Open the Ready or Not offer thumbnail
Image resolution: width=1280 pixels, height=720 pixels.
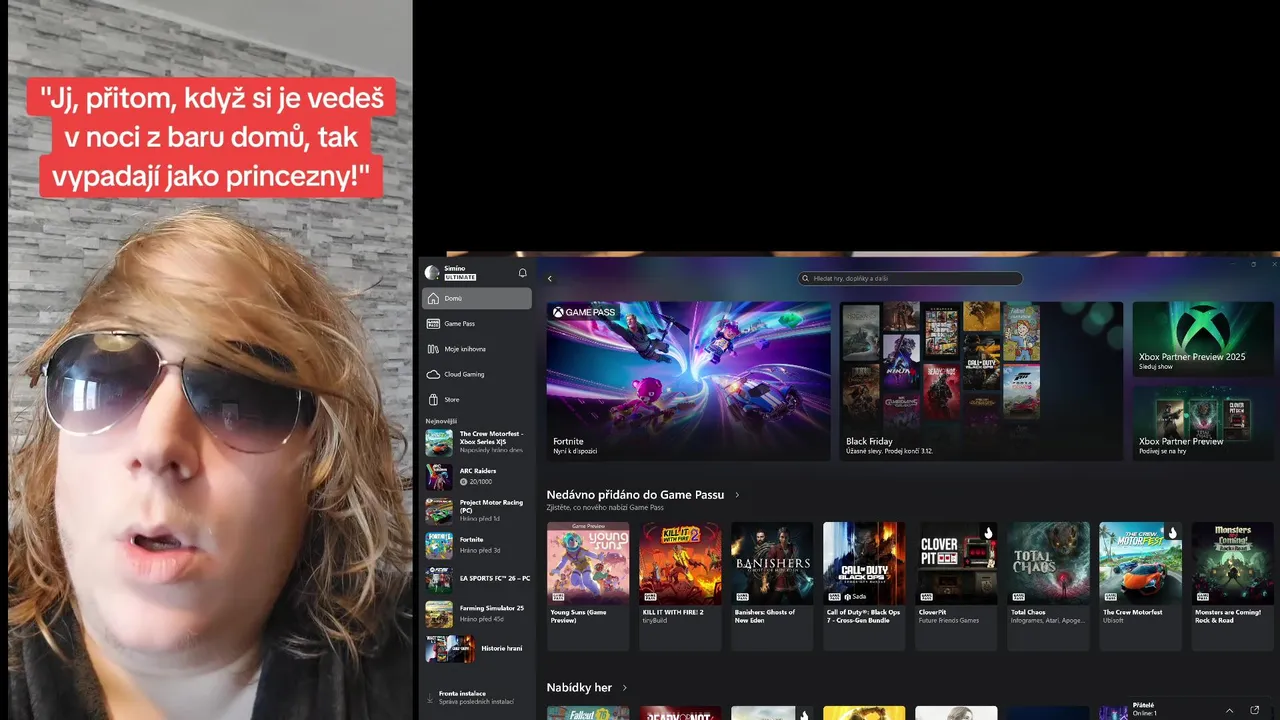(680, 713)
